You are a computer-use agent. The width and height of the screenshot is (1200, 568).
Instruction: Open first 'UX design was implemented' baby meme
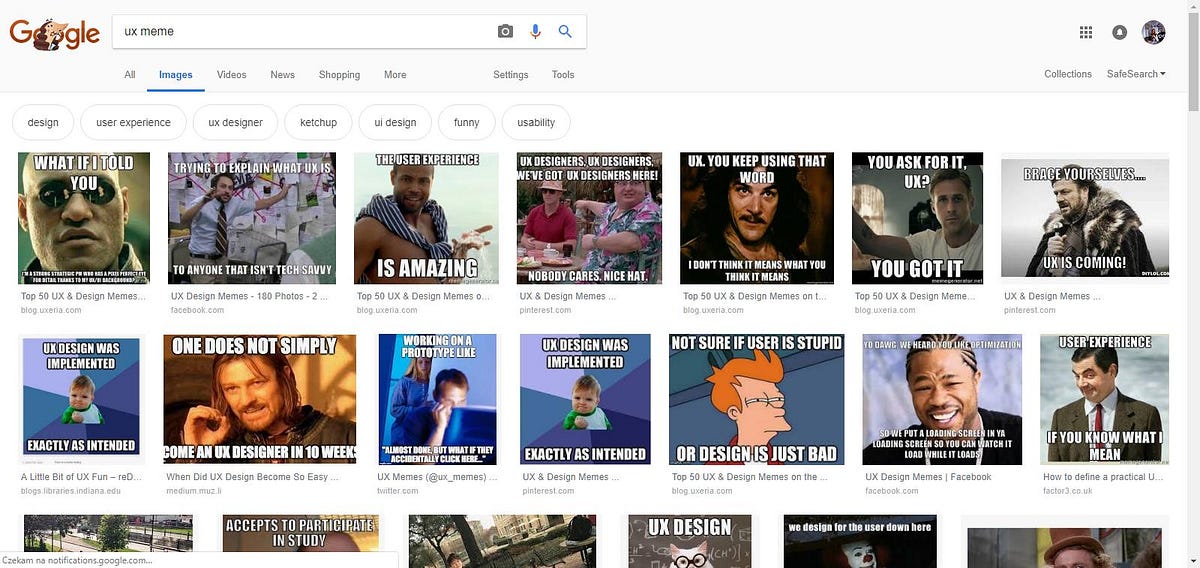pos(82,400)
